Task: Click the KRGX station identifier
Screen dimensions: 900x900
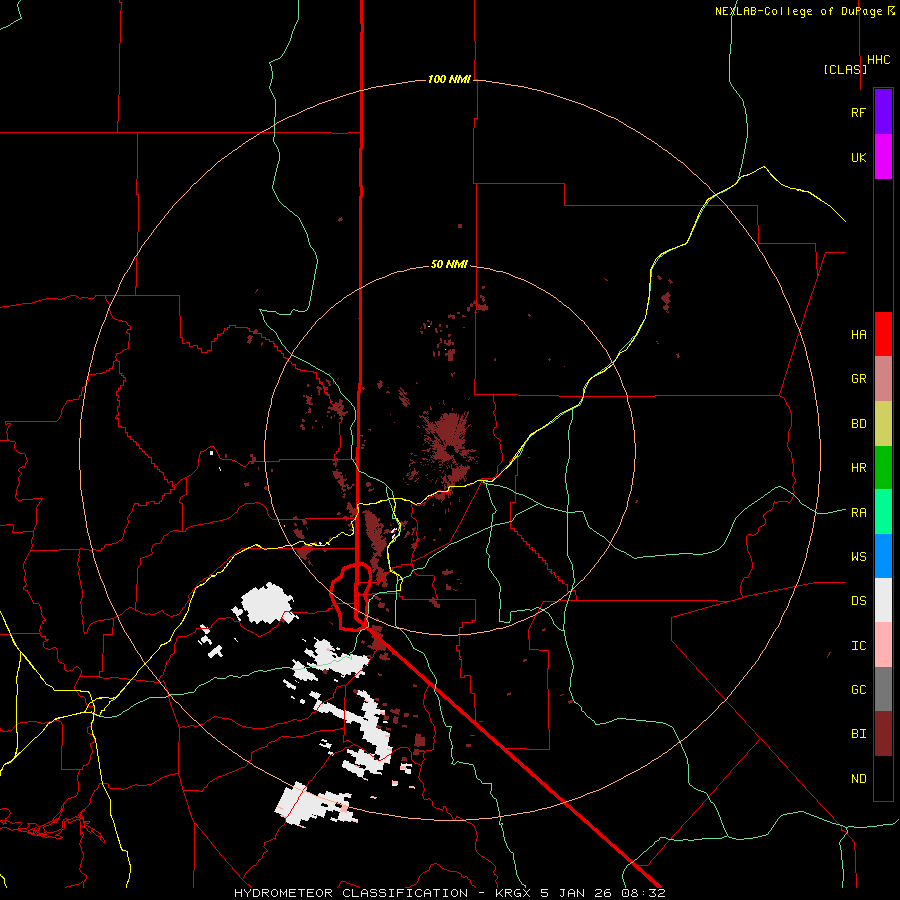Action: coord(514,893)
